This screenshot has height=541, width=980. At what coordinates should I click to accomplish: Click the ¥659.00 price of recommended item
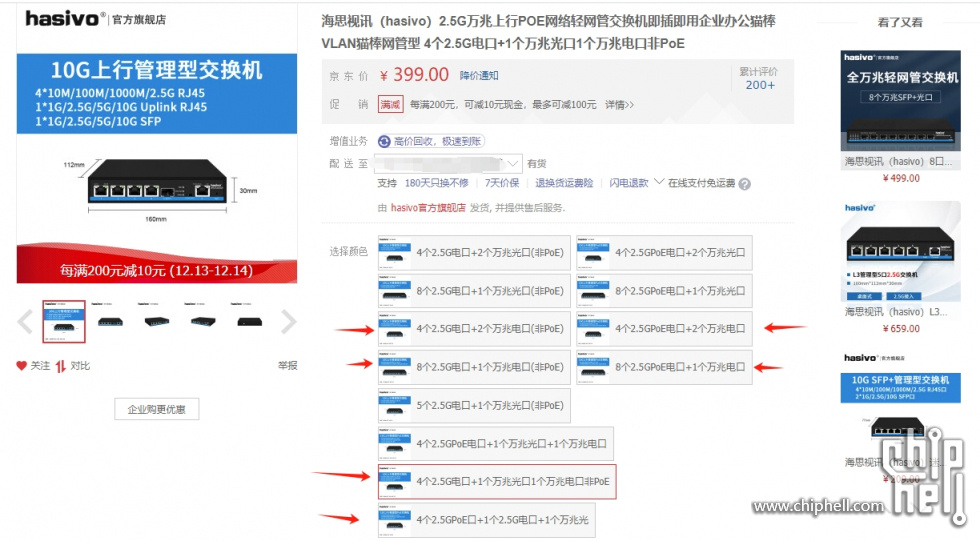(x=901, y=329)
